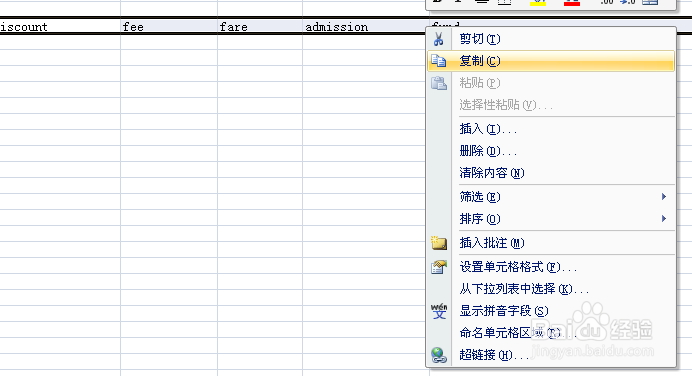
Task: Choose 插入(I)... to insert cells
Action: point(551,129)
